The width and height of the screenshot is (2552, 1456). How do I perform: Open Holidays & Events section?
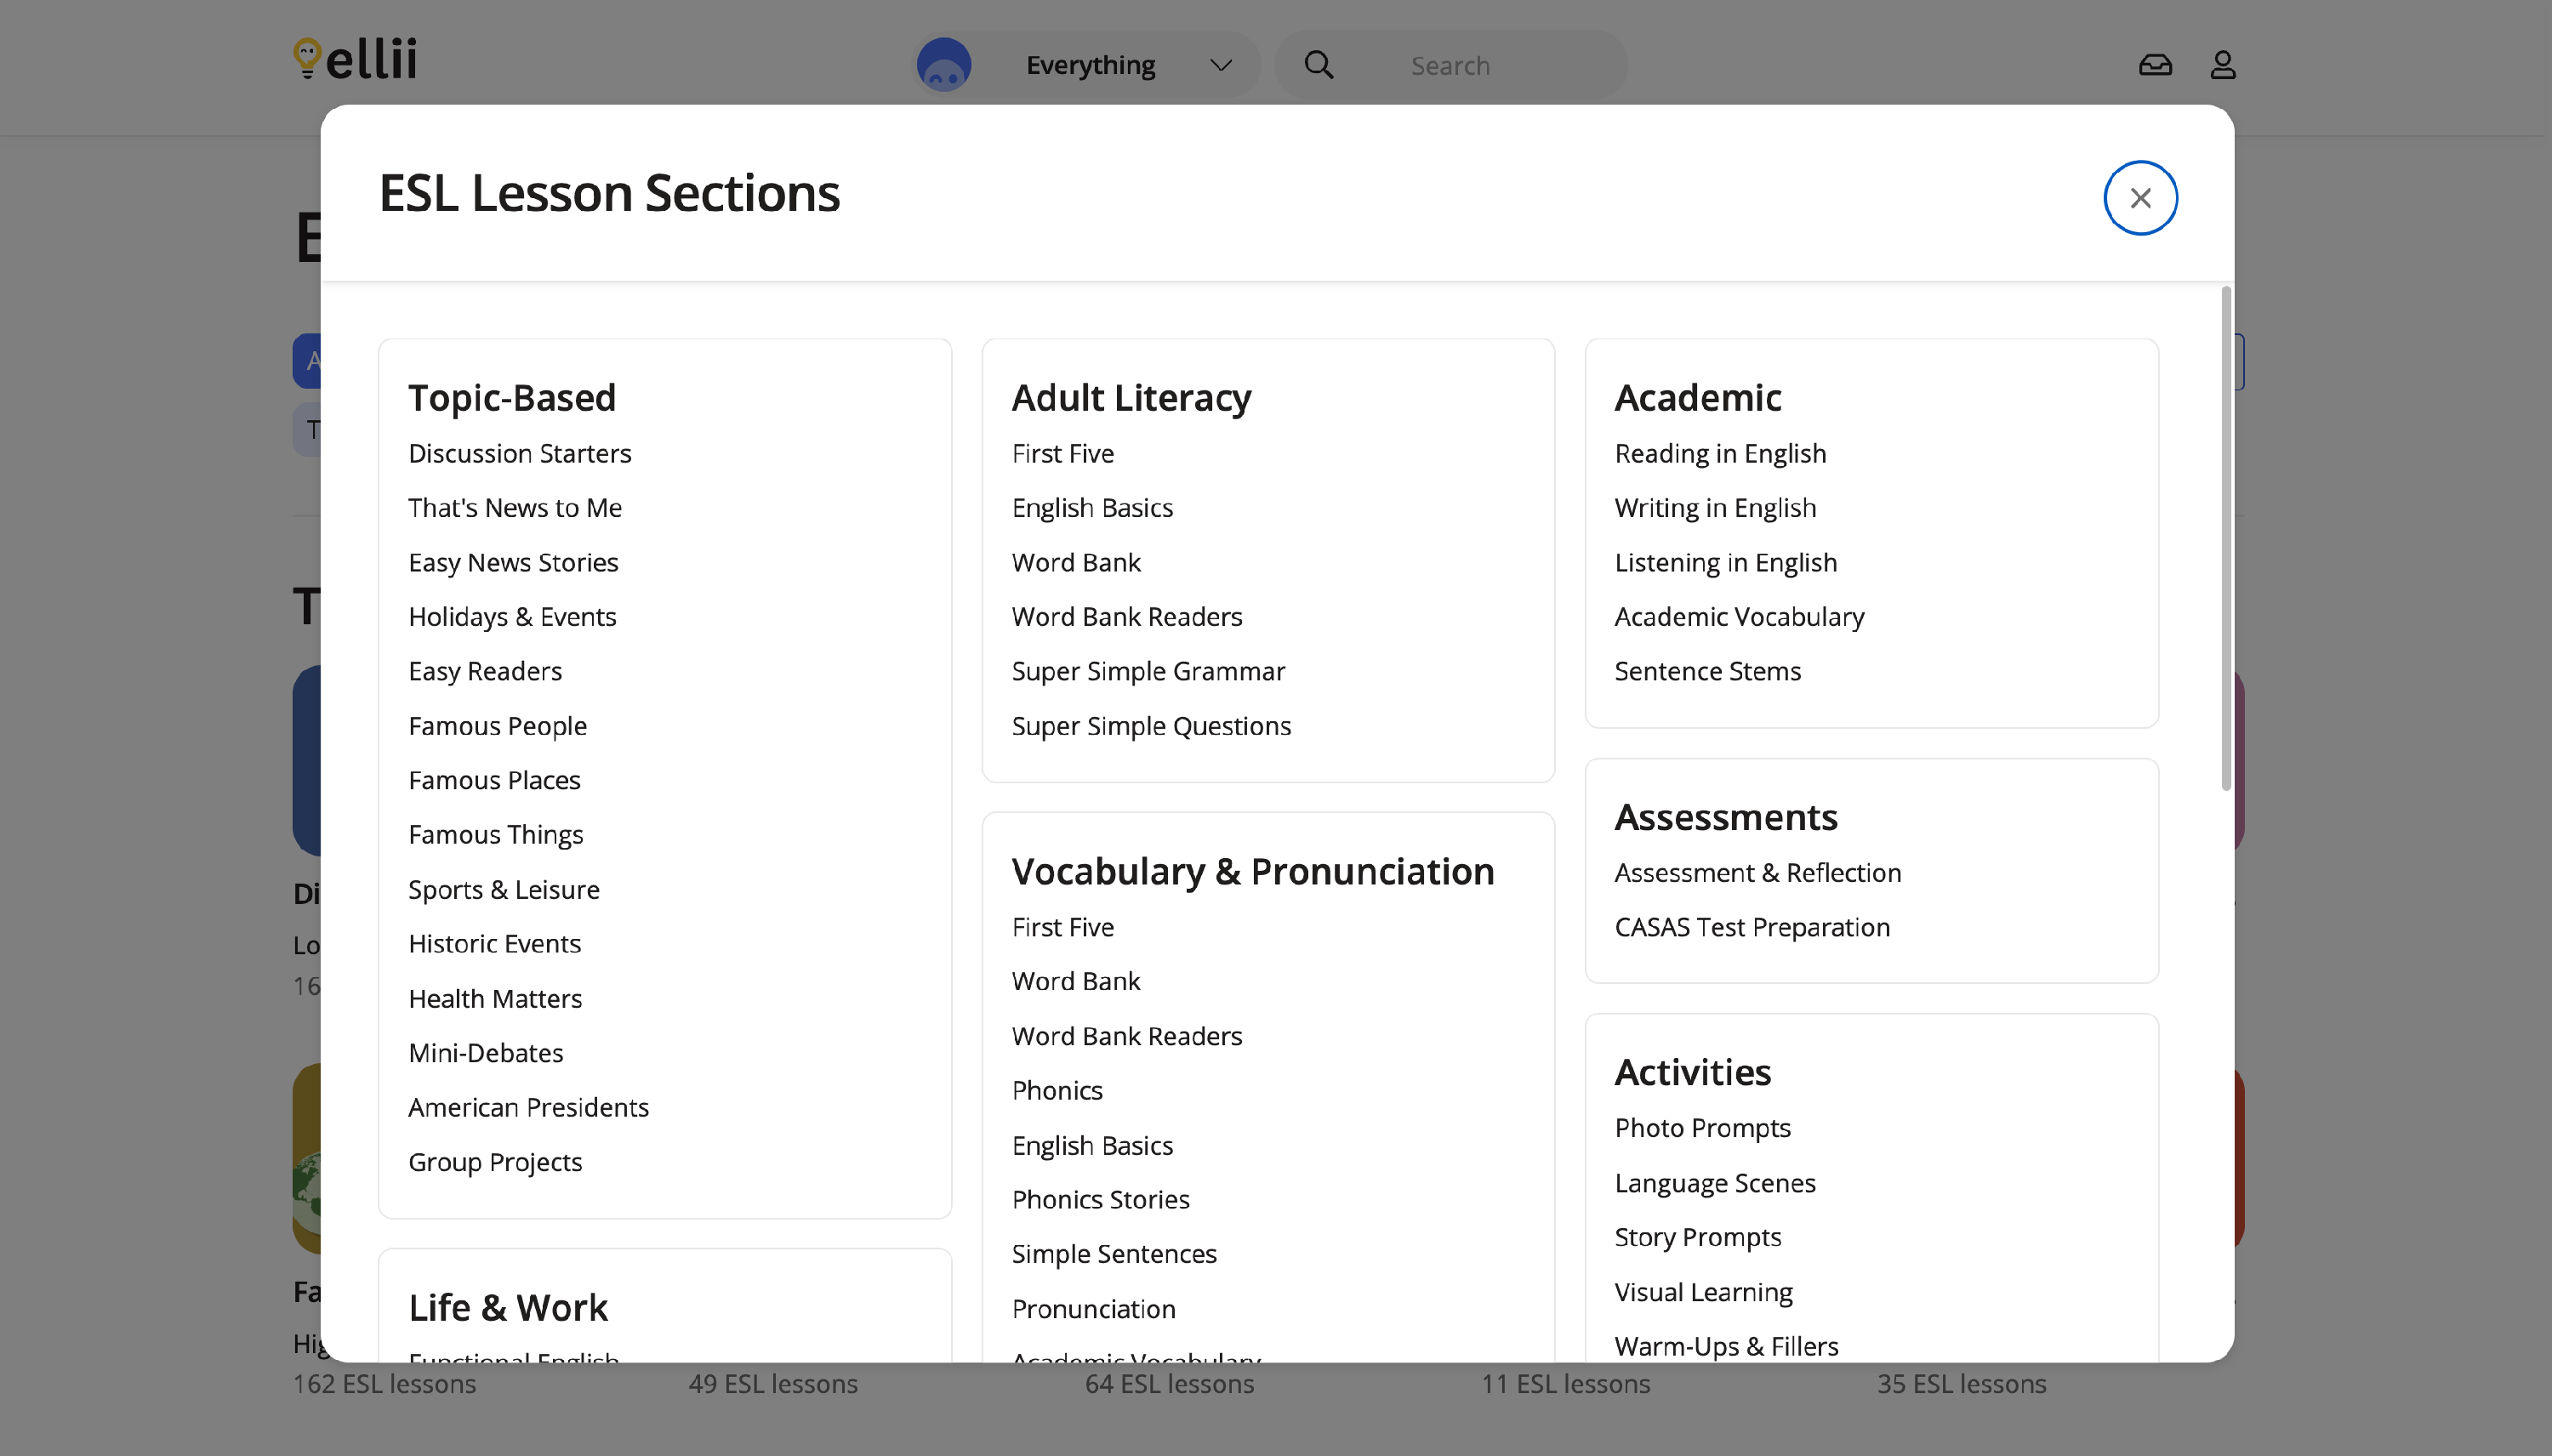[x=512, y=616]
